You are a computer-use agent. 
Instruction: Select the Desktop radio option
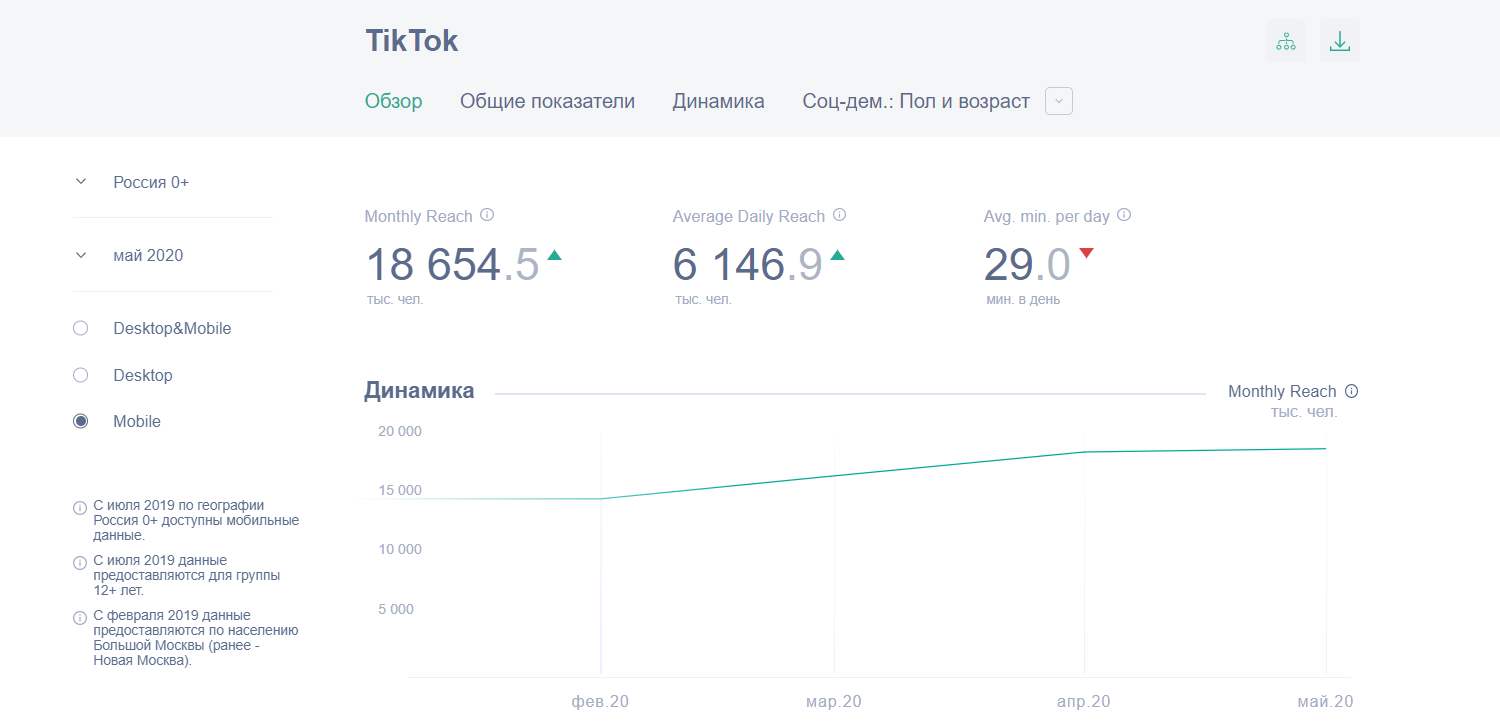click(81, 375)
